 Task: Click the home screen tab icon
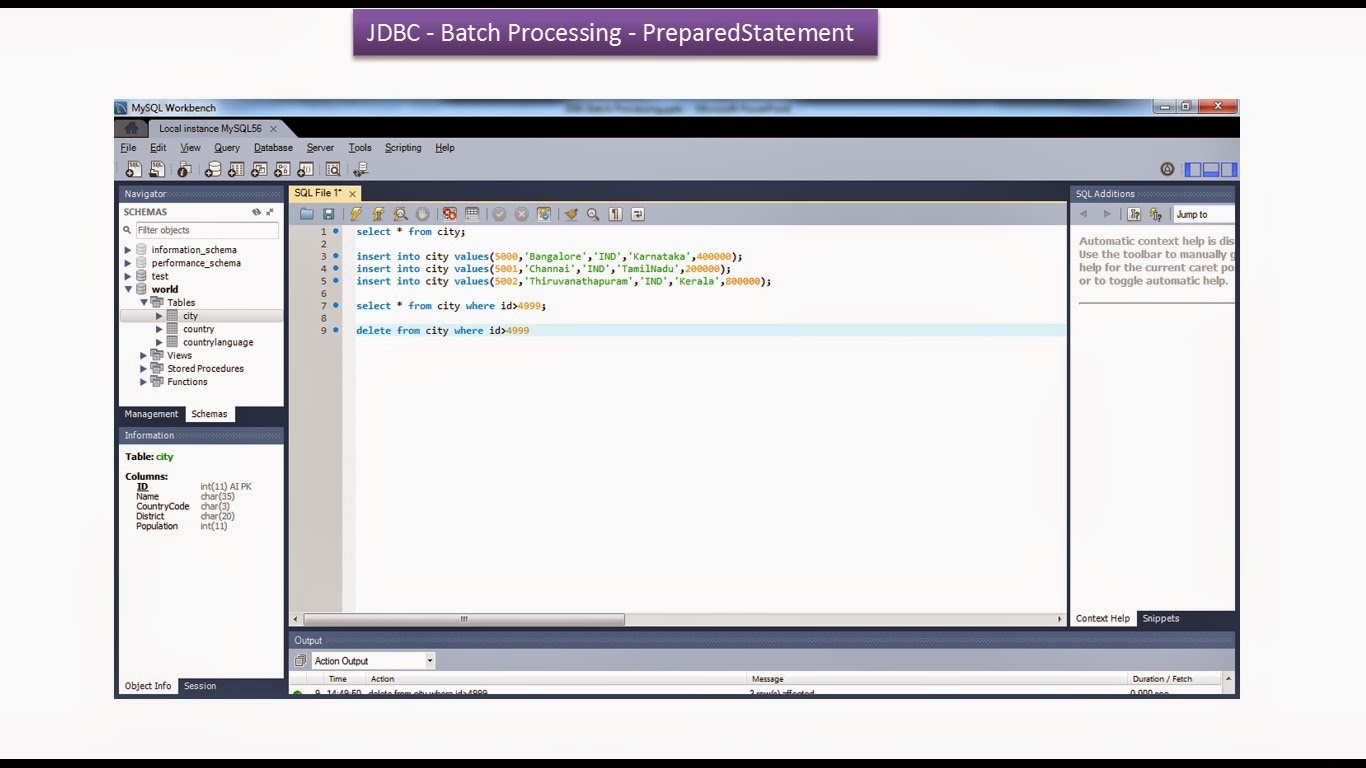tap(130, 128)
